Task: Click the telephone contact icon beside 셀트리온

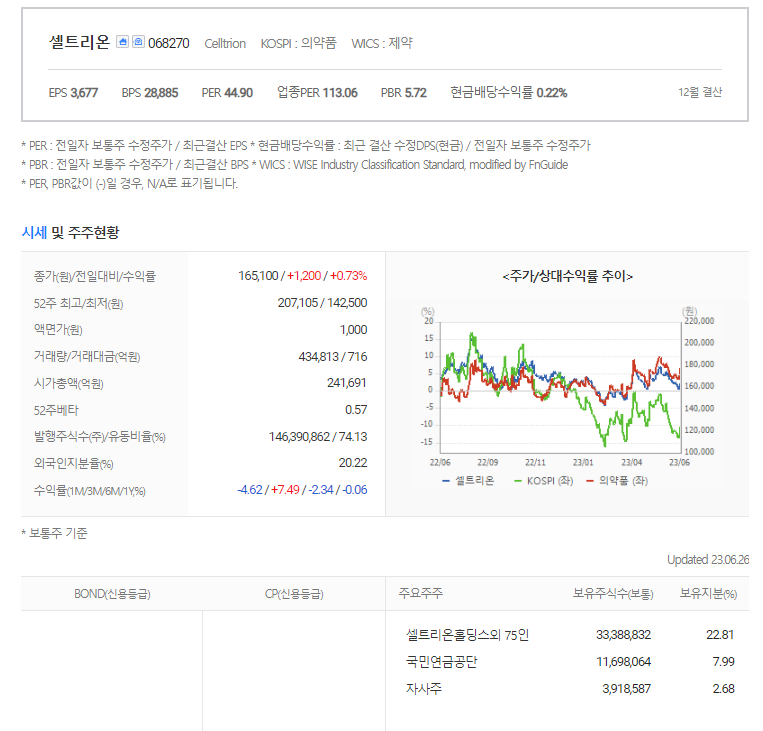Action: click(138, 42)
